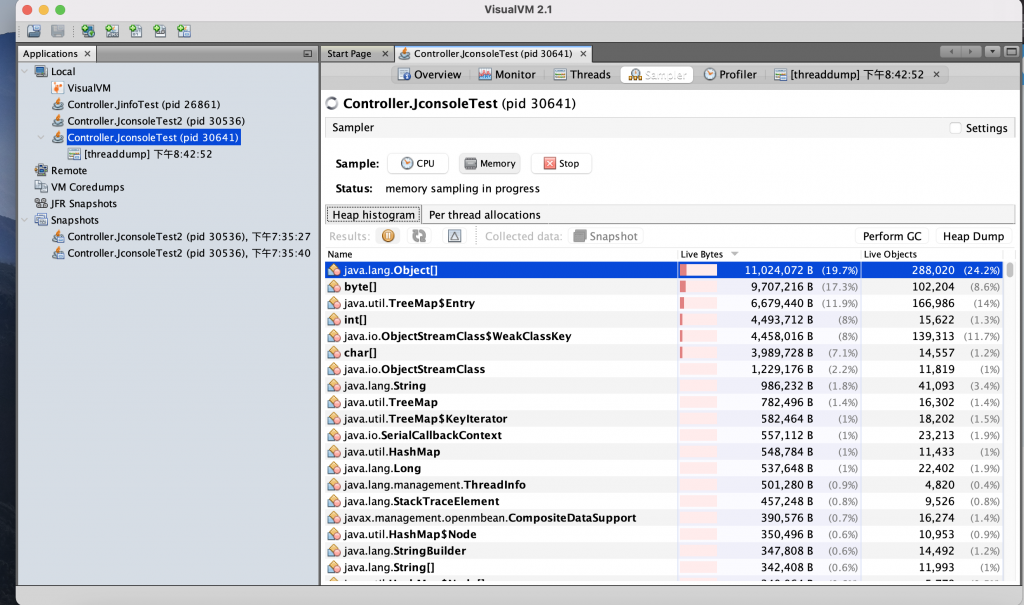The height and width of the screenshot is (605, 1024).
Task: Collapse Controller.JconsoleTest (pid 30641) node
Action: click(41, 137)
